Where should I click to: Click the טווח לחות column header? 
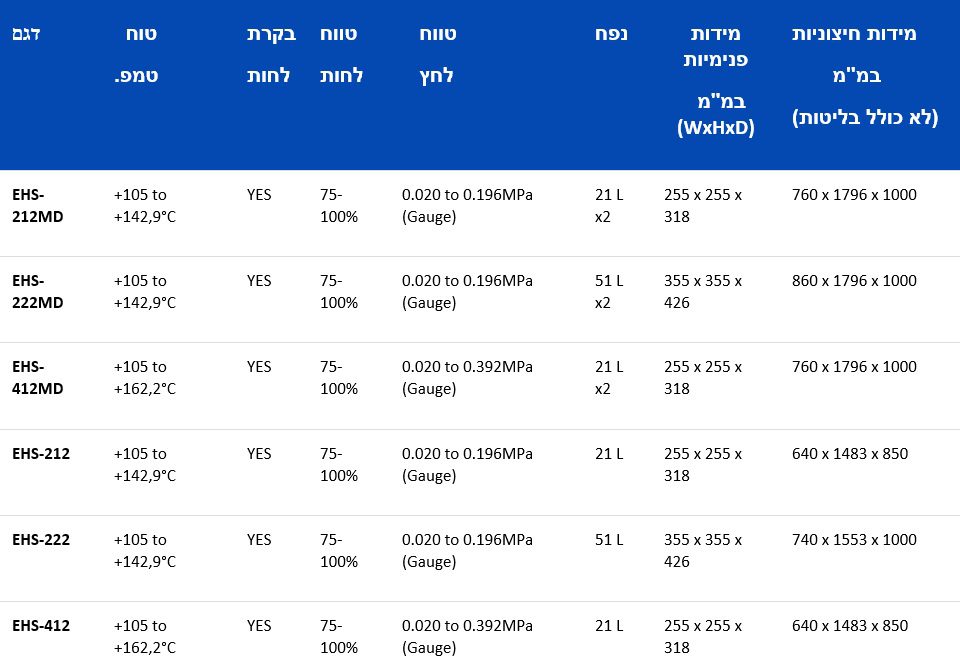point(340,55)
